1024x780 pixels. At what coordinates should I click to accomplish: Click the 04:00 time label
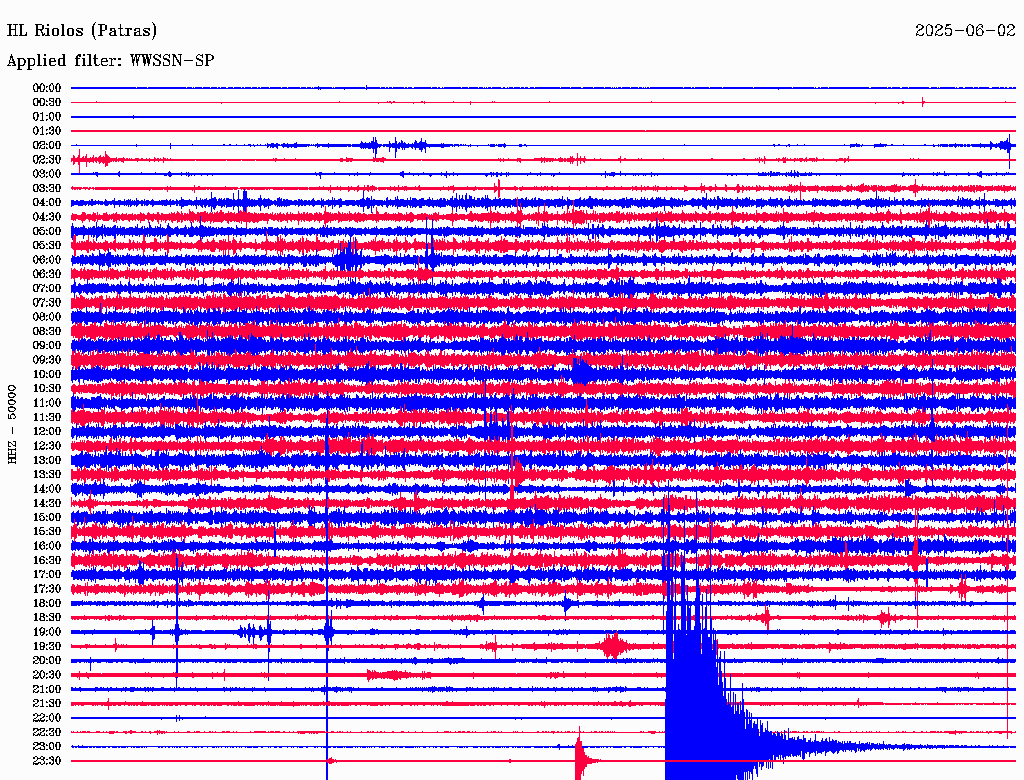point(47,203)
